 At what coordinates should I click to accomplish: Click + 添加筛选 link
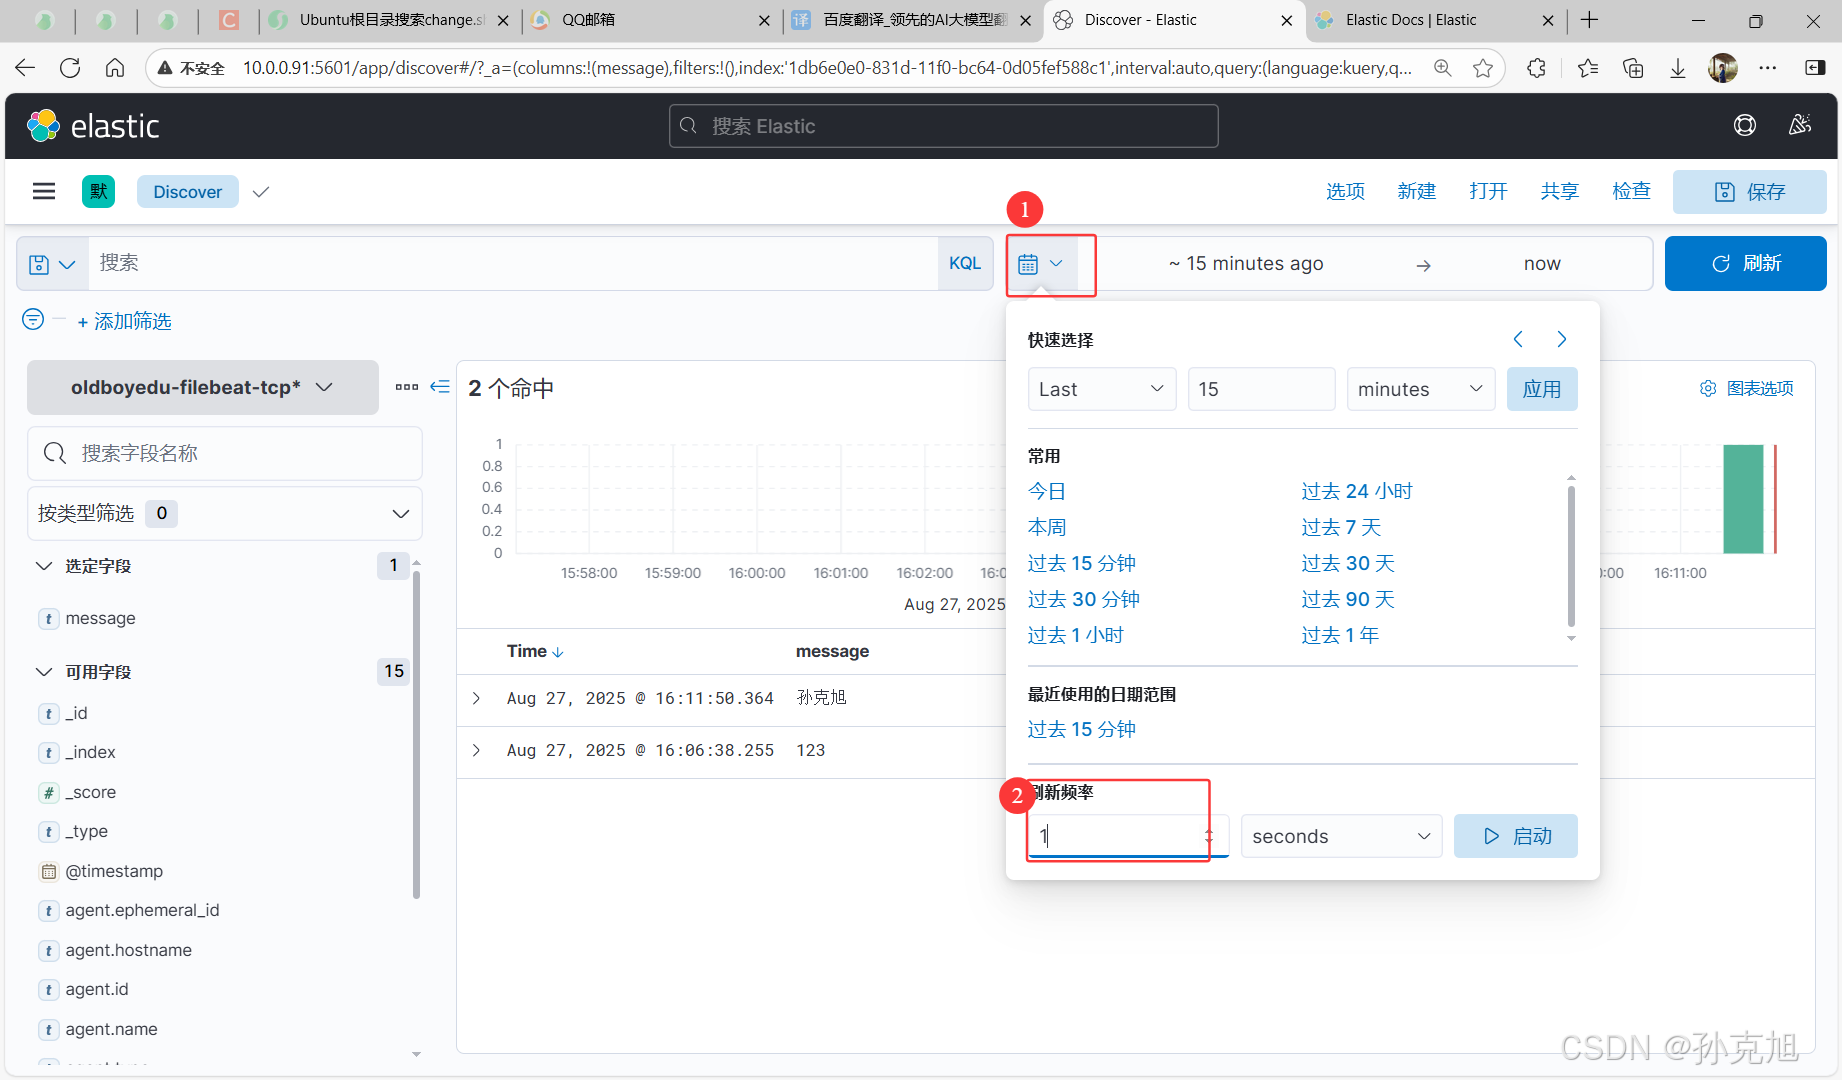coord(124,321)
